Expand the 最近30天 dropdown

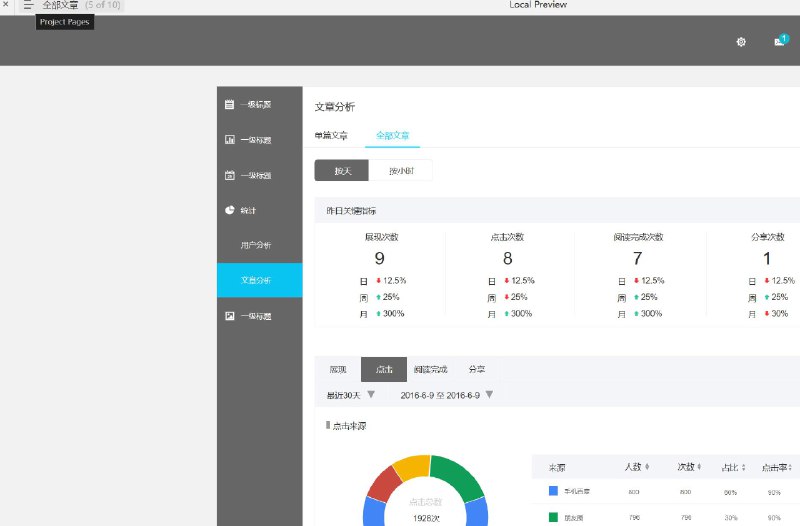pyautogui.click(x=371, y=394)
